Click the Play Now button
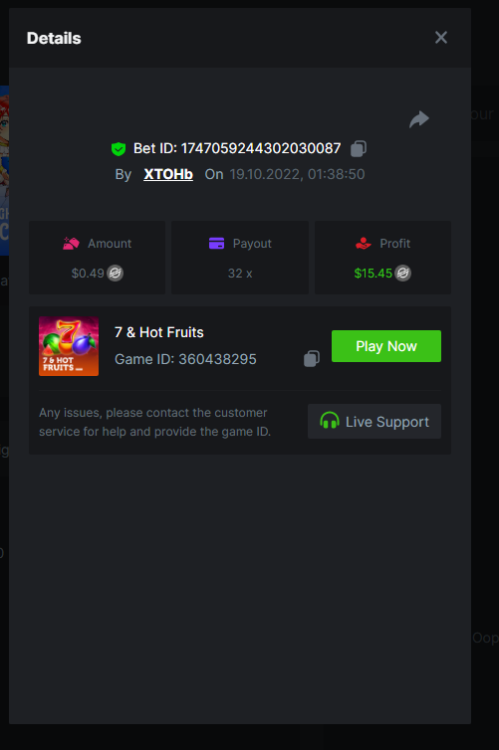 (x=386, y=346)
